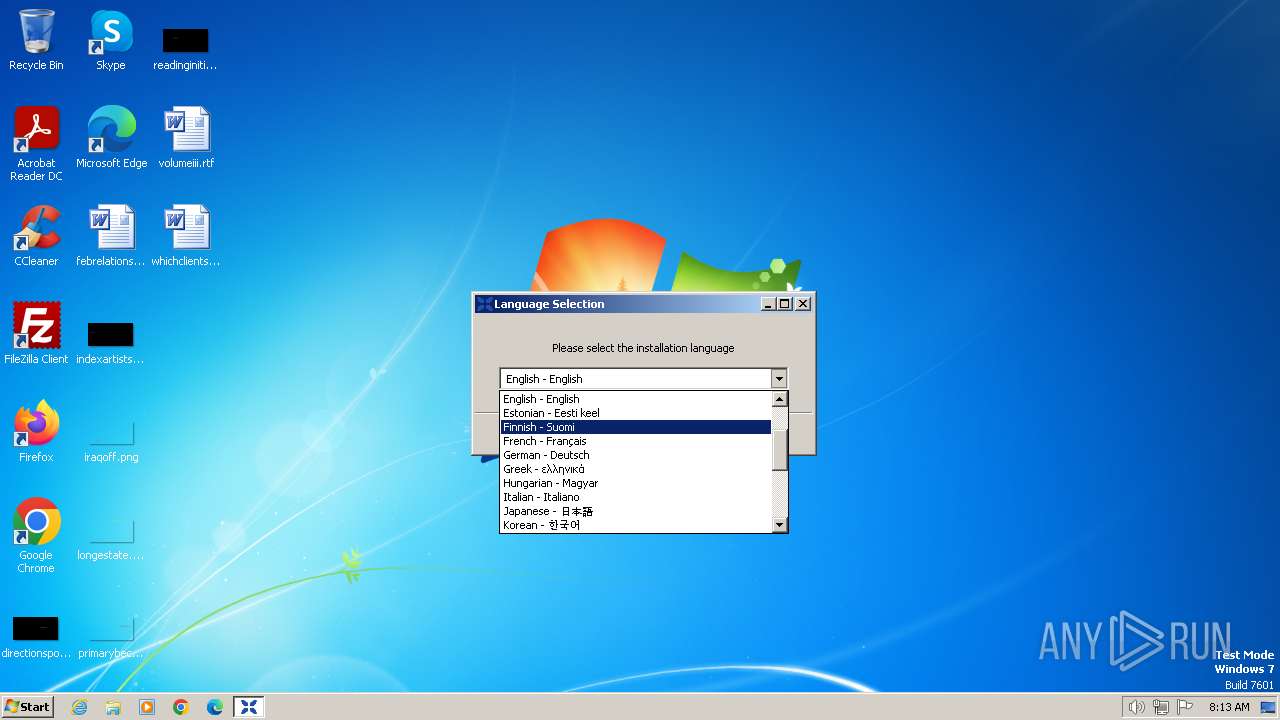
Task: Open Internet Explorer from the taskbar
Action: click(x=79, y=707)
